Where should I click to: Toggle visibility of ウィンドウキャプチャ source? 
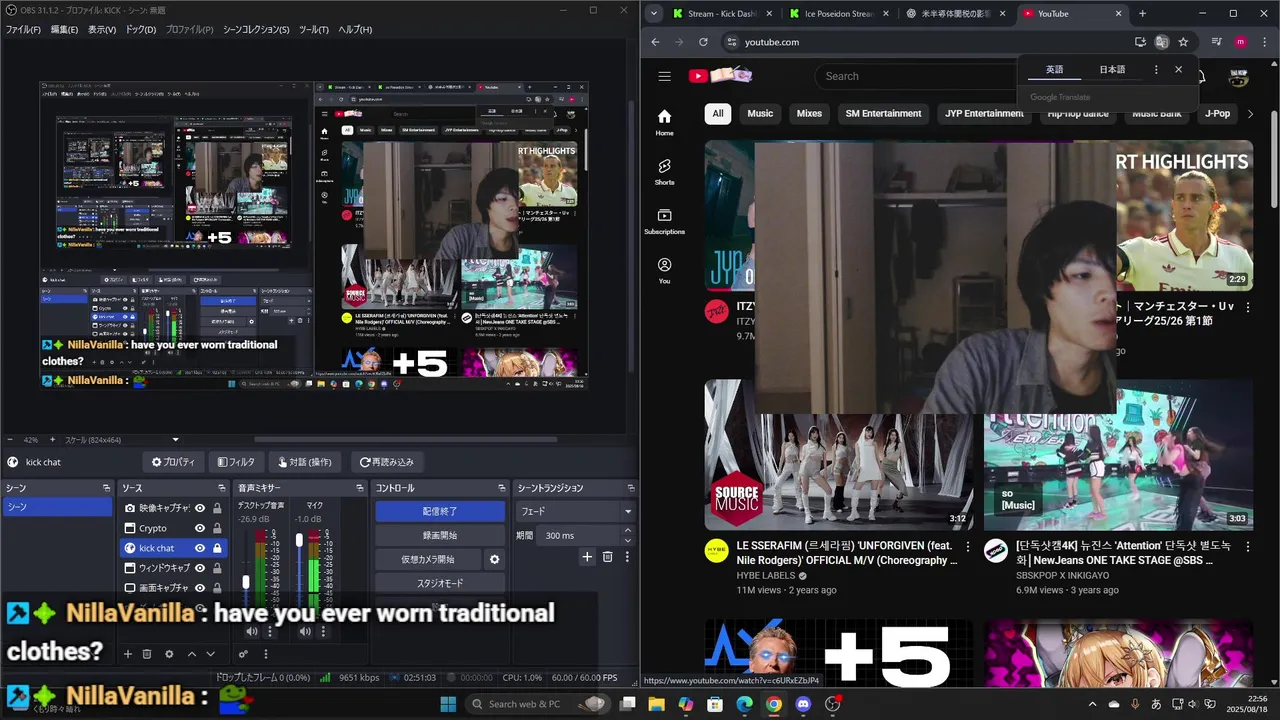coord(200,568)
